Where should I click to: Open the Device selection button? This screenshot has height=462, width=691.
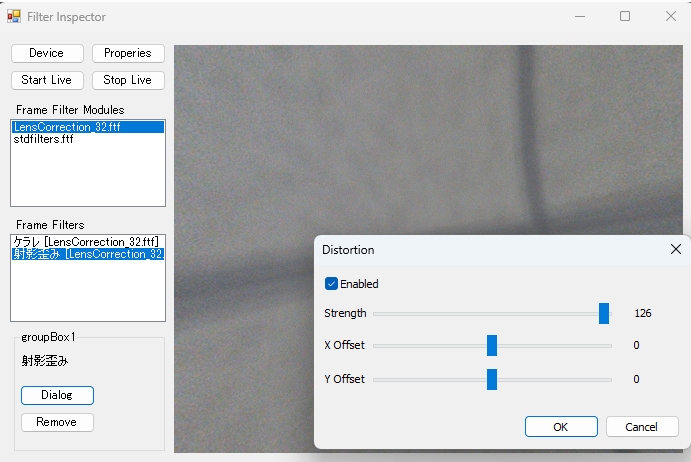pyautogui.click(x=47, y=53)
